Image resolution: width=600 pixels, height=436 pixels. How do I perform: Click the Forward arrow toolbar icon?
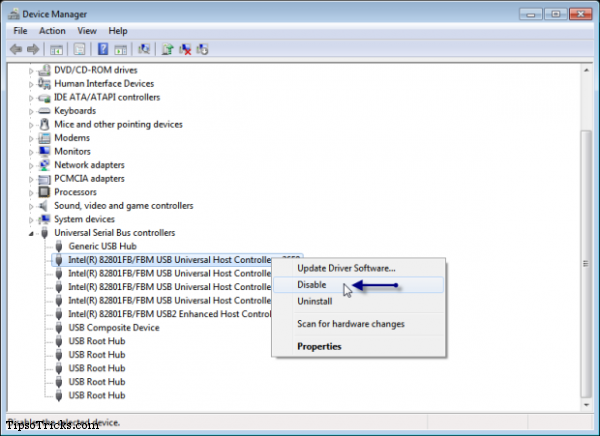tap(33, 49)
